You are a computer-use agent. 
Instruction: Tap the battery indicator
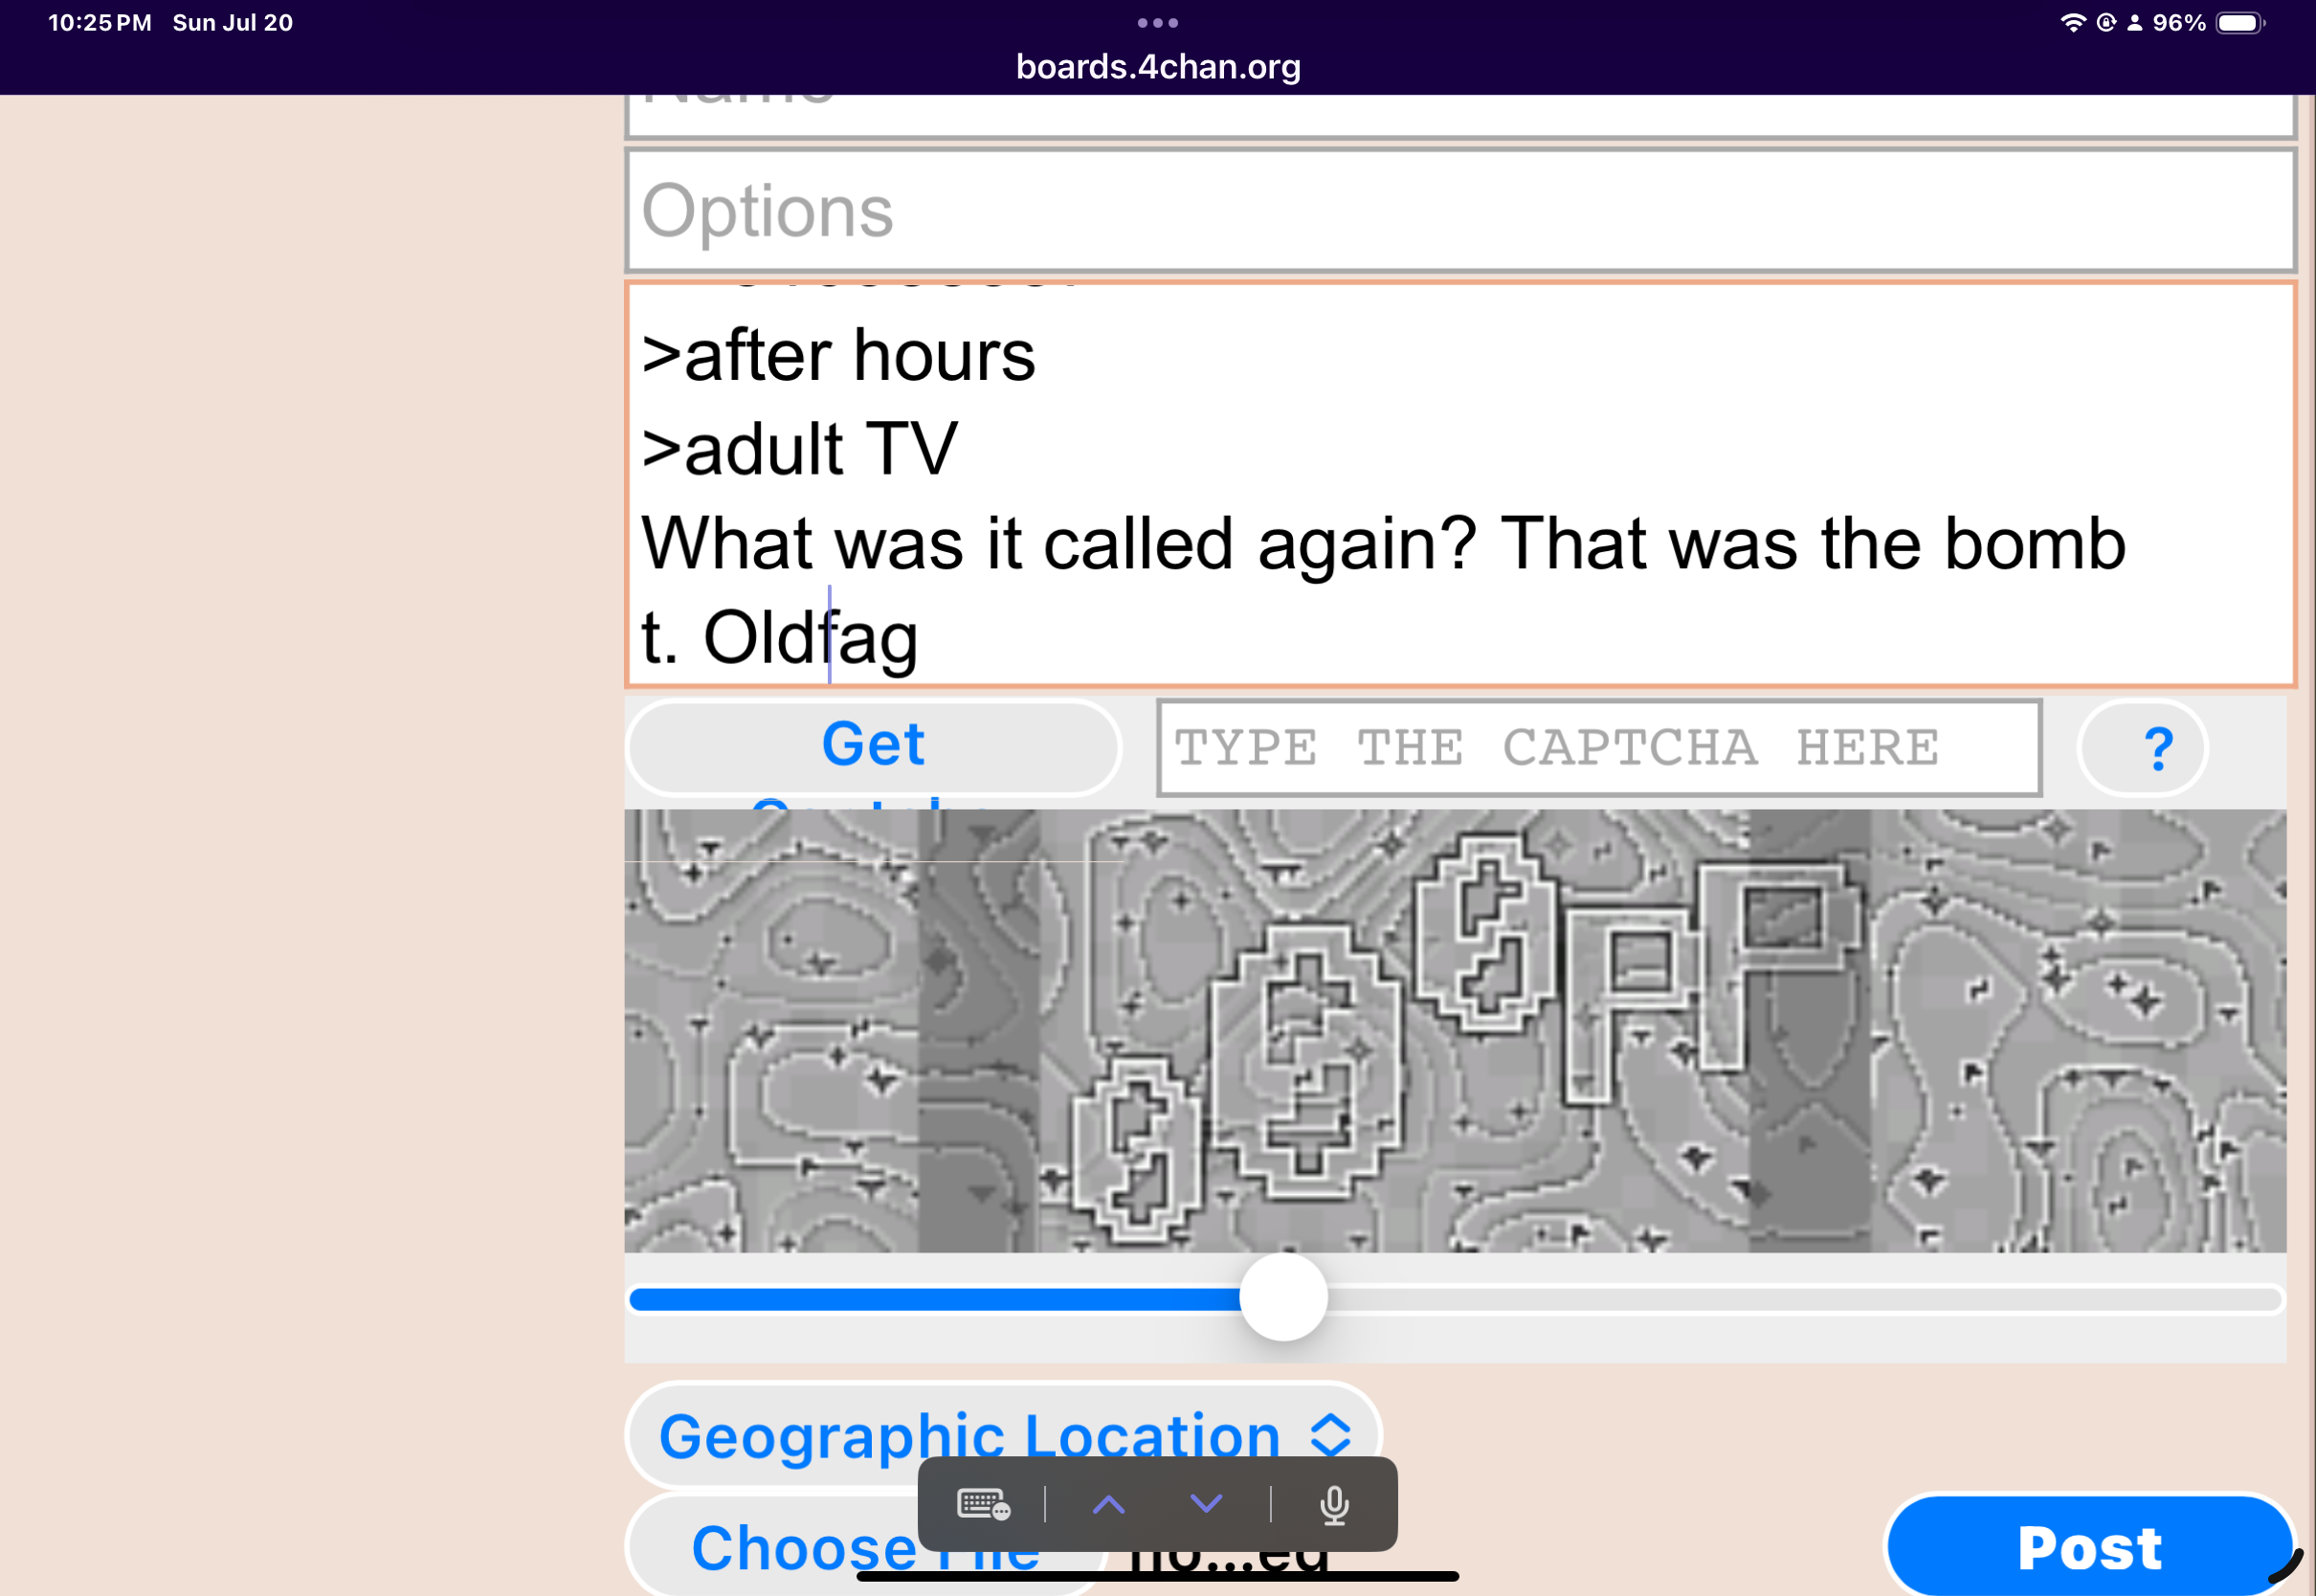coord(2240,23)
